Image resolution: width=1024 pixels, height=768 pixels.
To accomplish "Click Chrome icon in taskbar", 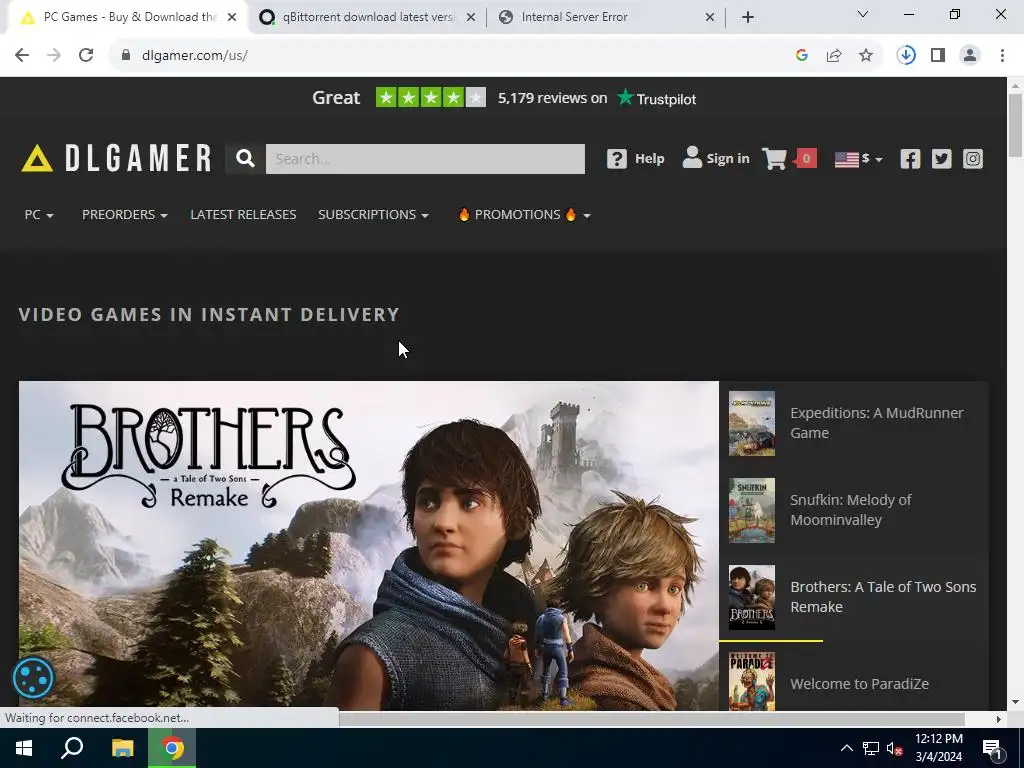I will [172, 748].
